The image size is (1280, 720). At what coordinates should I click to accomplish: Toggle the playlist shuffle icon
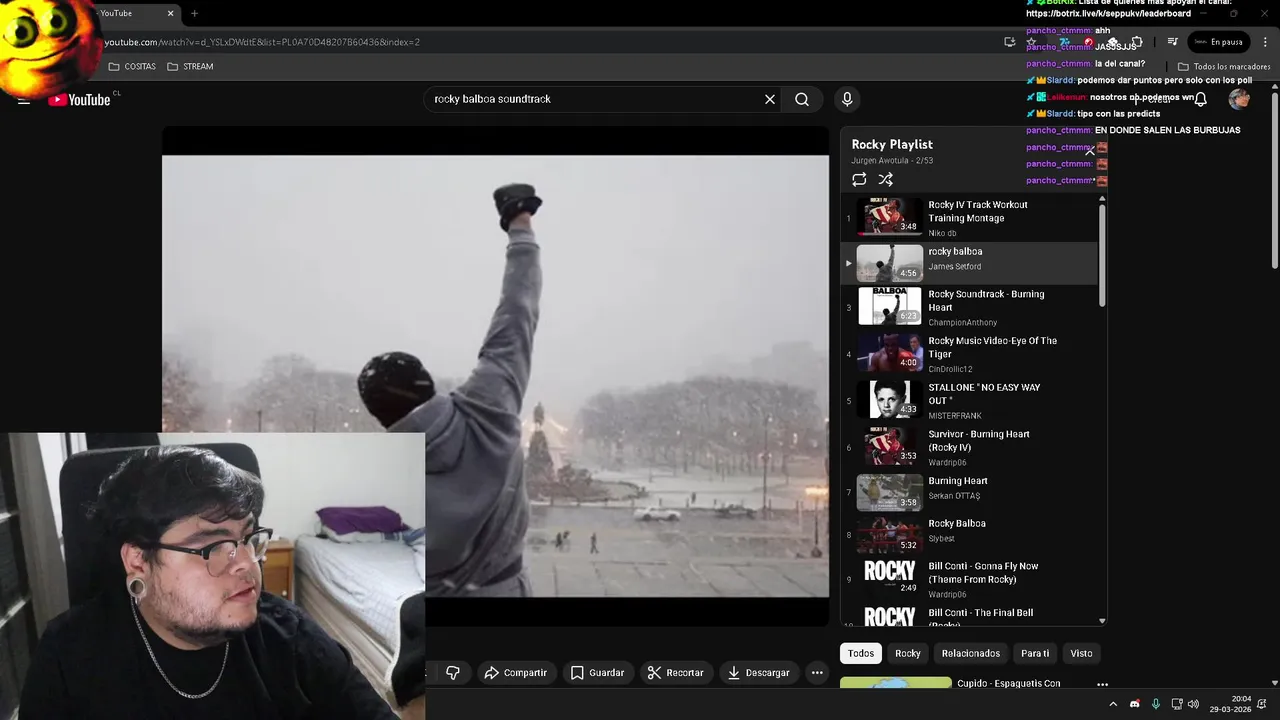[x=885, y=179]
